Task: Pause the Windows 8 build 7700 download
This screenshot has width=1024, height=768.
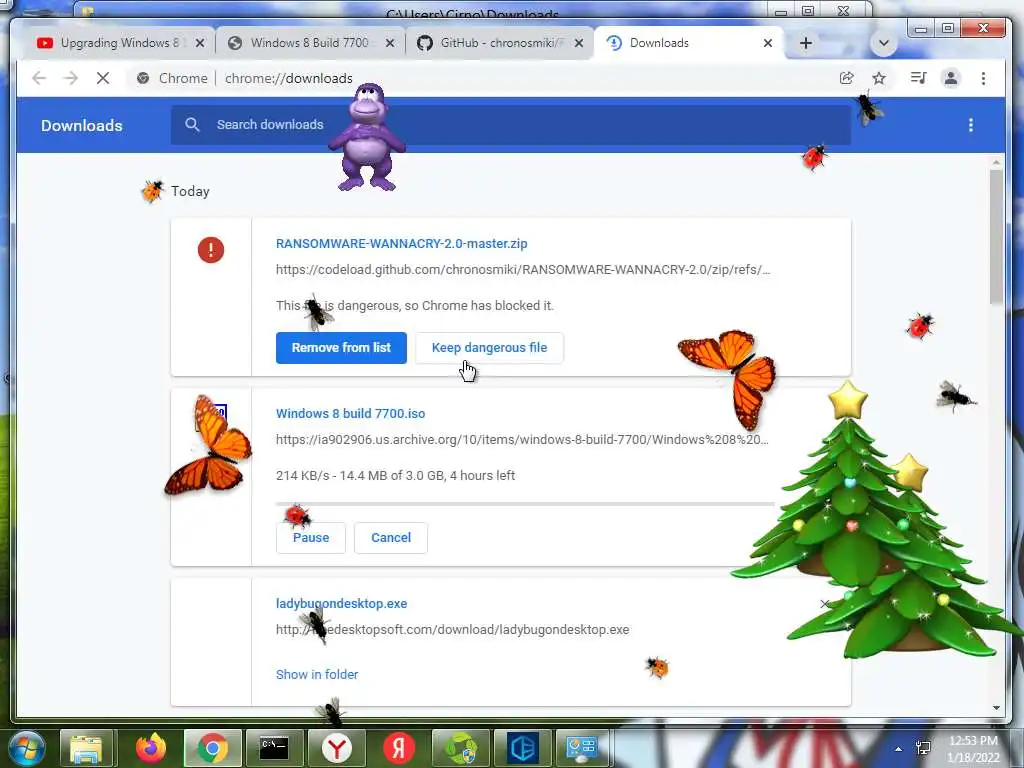Action: (311, 537)
